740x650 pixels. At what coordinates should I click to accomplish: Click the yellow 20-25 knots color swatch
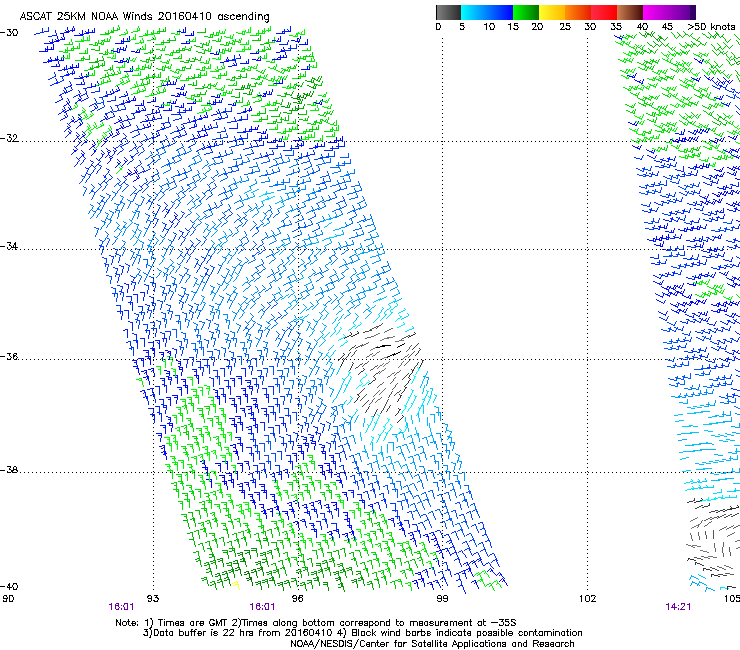tap(552, 12)
